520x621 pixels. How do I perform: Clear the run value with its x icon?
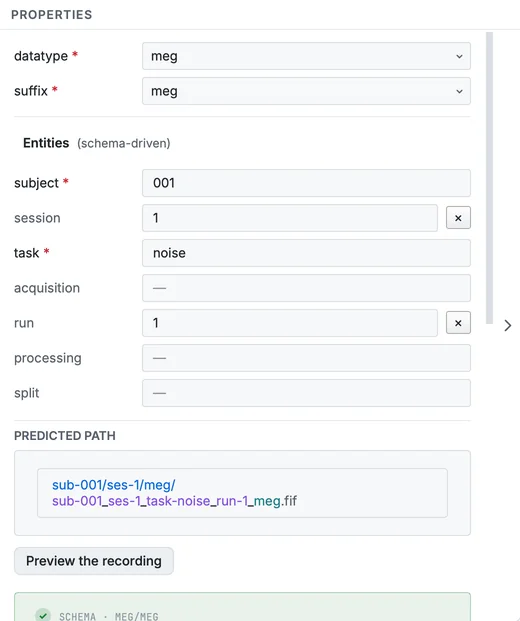458,323
